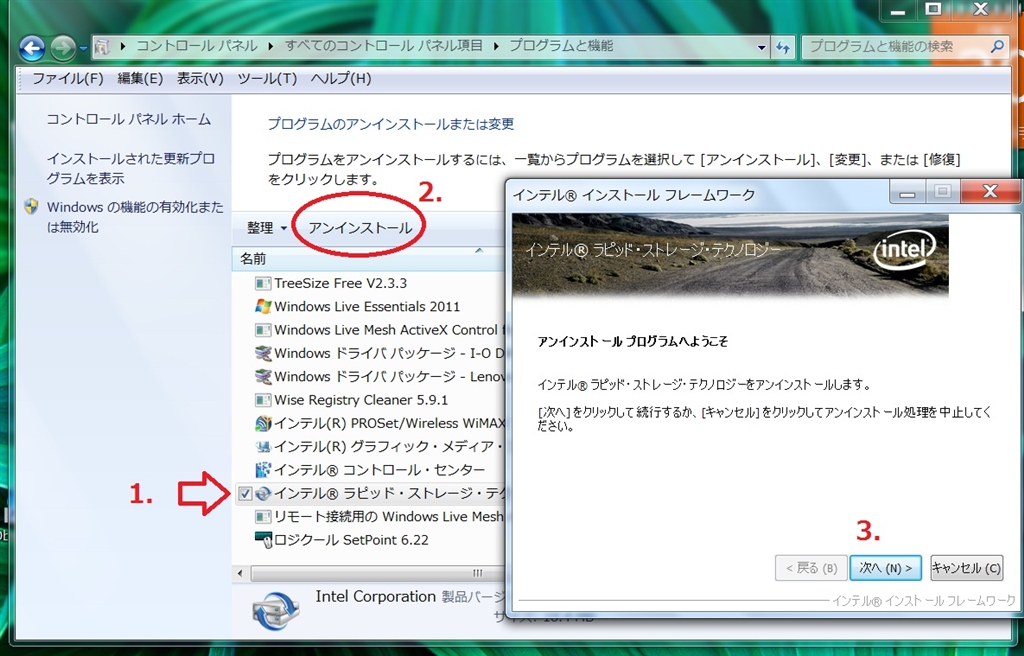
Task: Click the TreeSize Free program icon
Action: click(x=263, y=284)
